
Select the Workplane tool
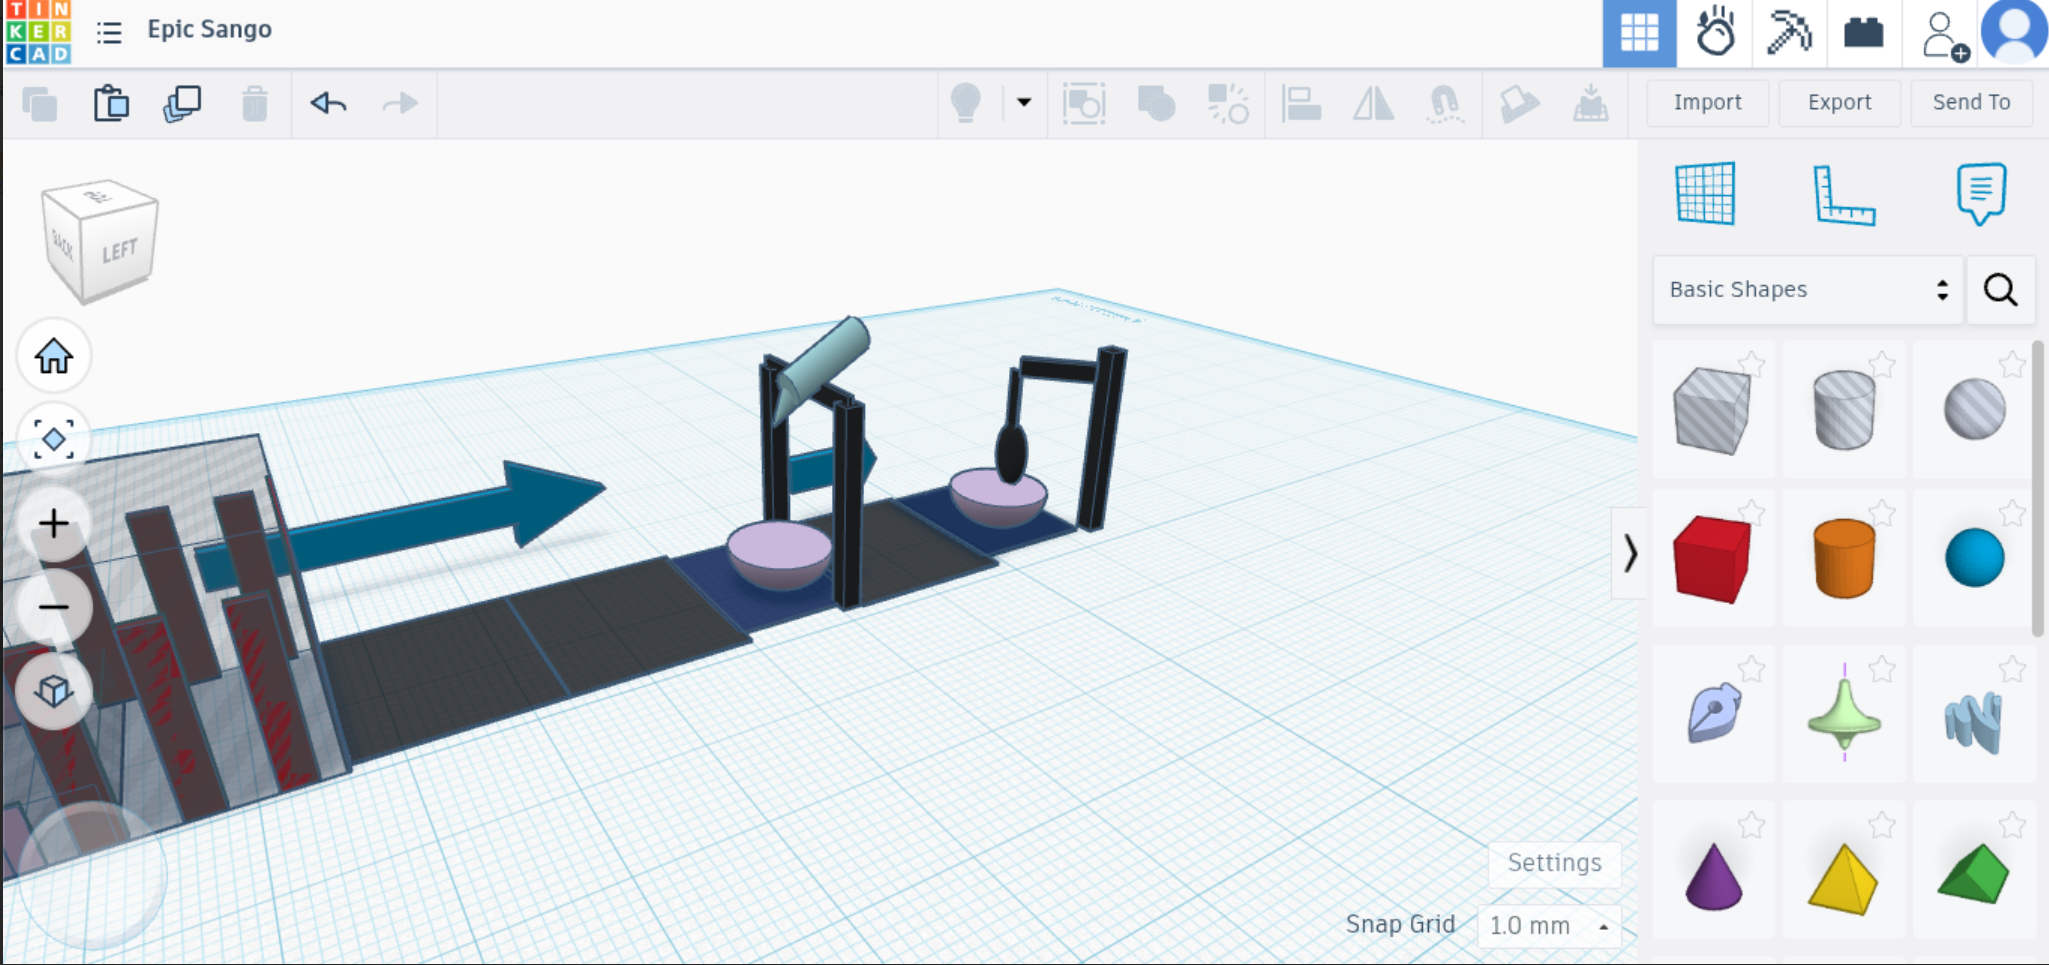pyautogui.click(x=1705, y=193)
